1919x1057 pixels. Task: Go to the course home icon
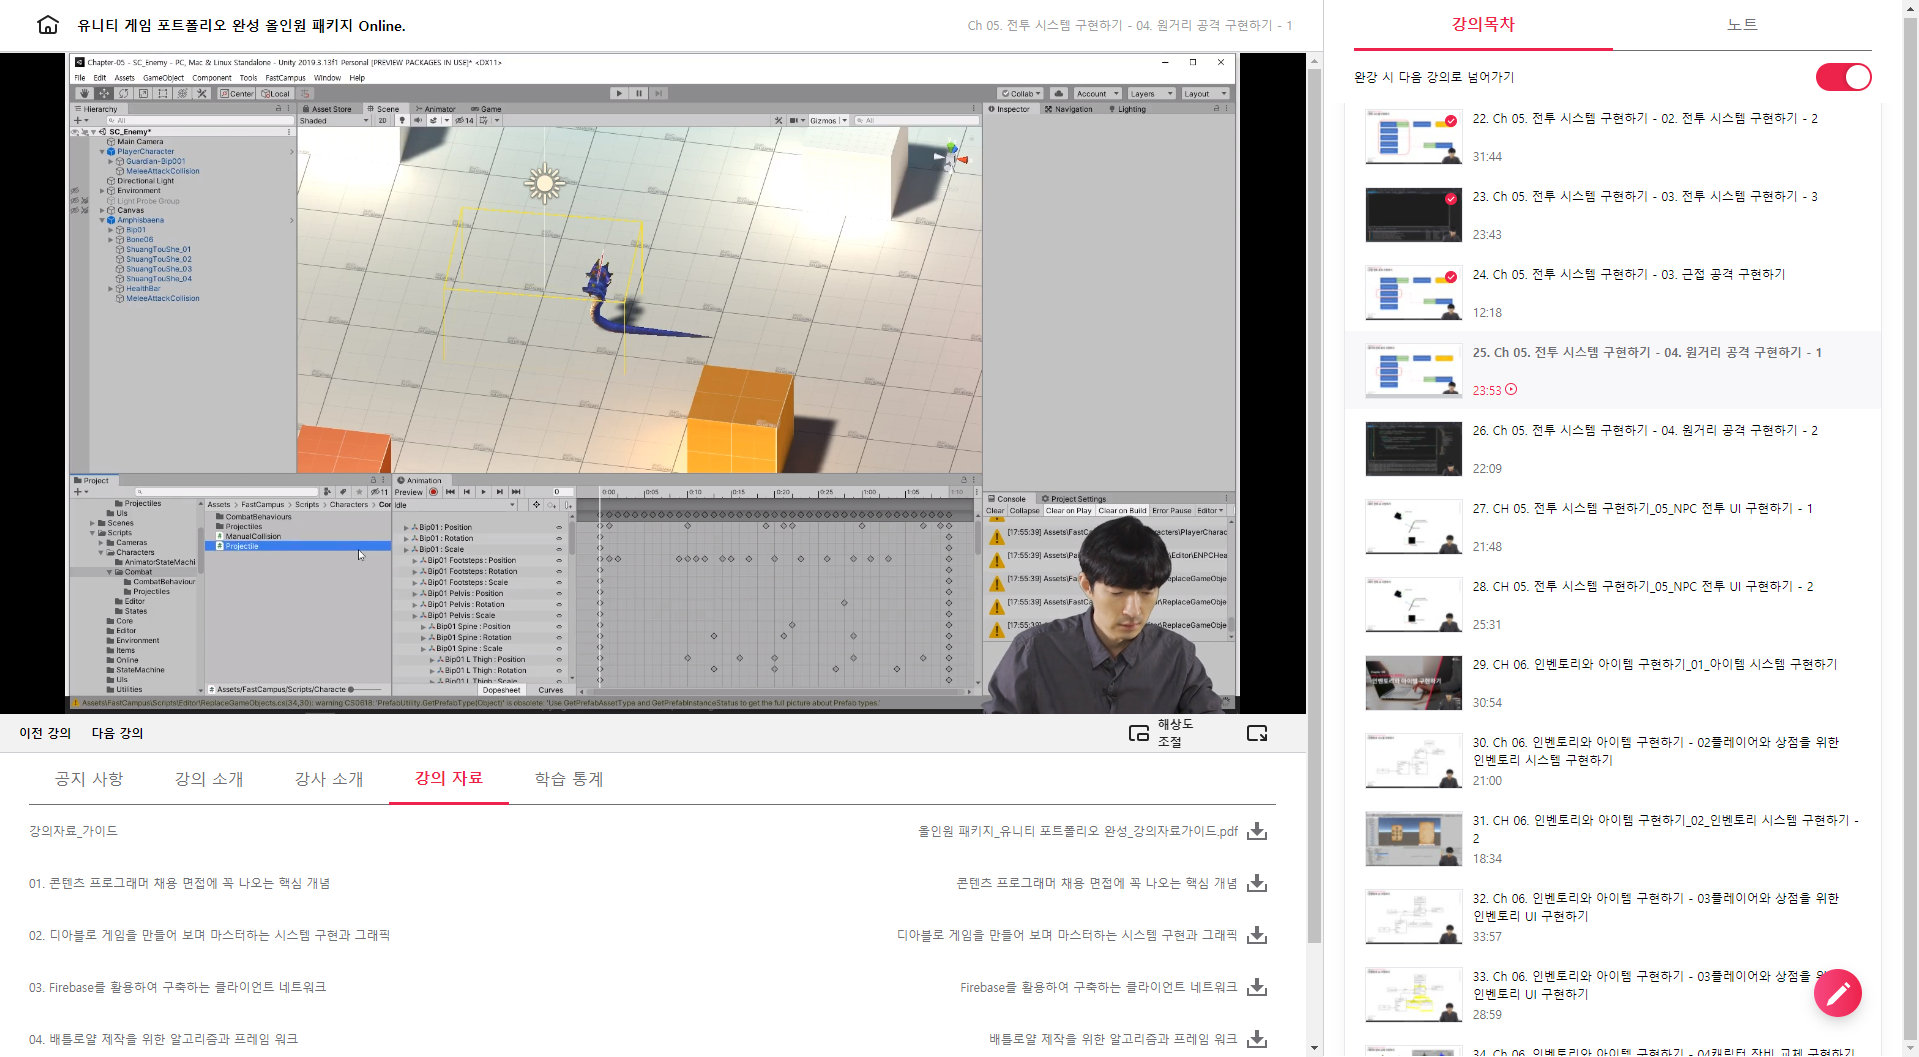[x=47, y=25]
